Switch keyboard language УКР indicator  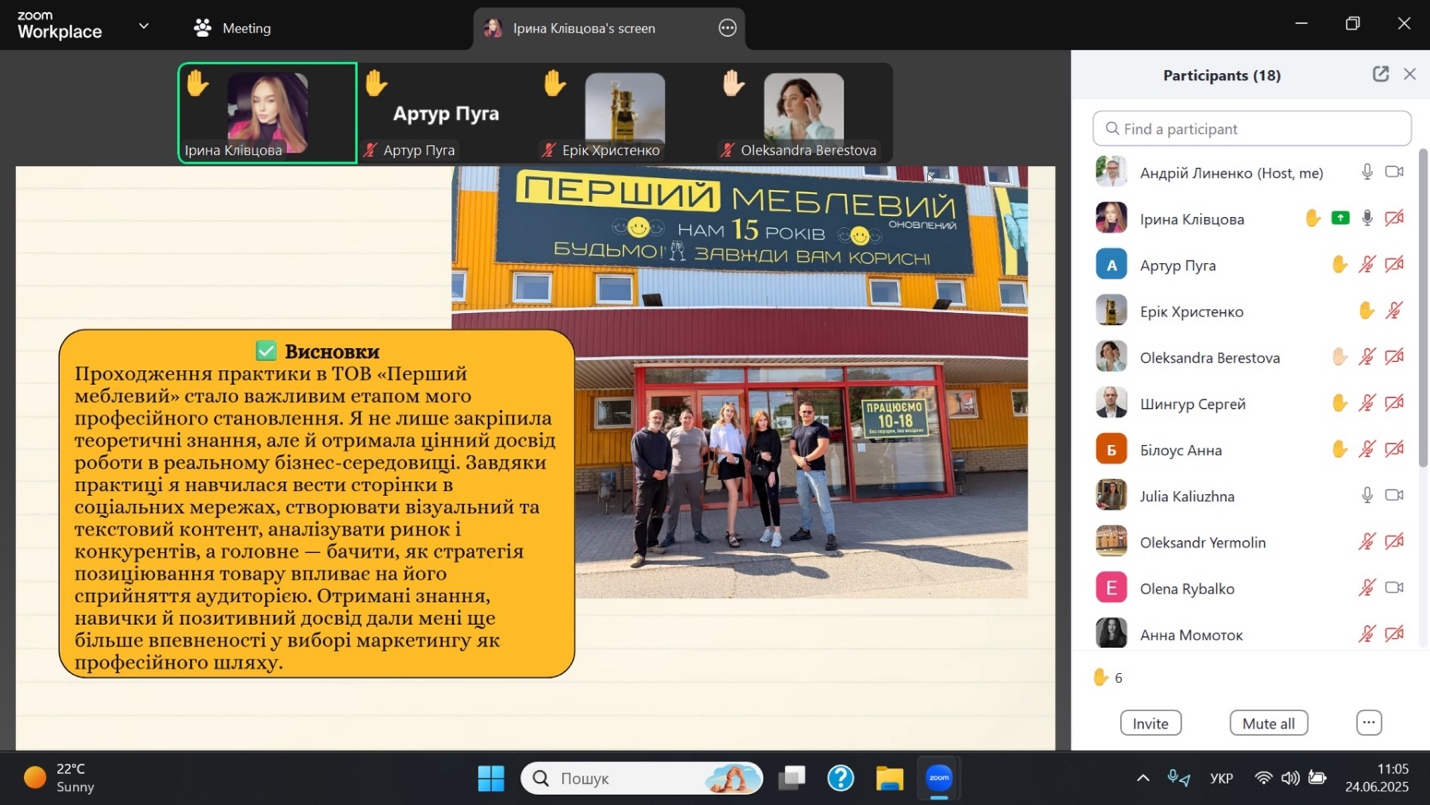click(1221, 778)
